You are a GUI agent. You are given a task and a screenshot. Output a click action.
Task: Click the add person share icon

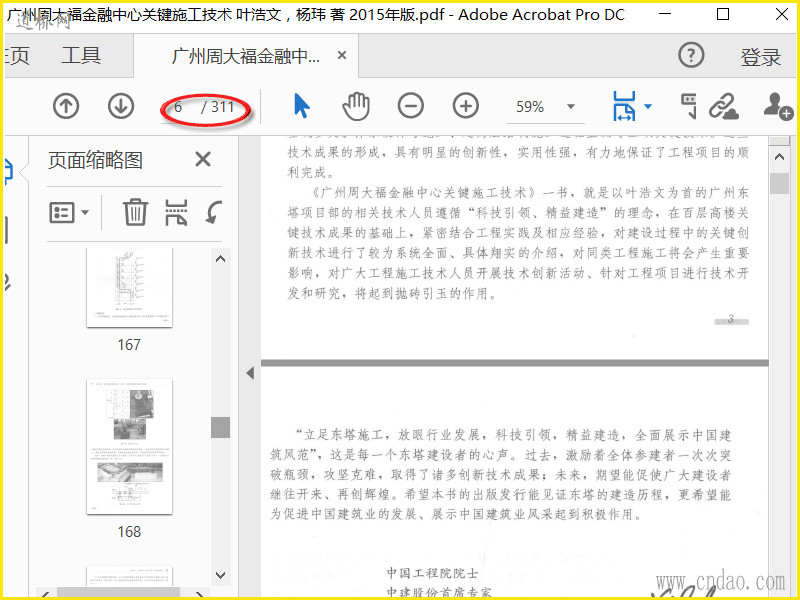(x=778, y=106)
